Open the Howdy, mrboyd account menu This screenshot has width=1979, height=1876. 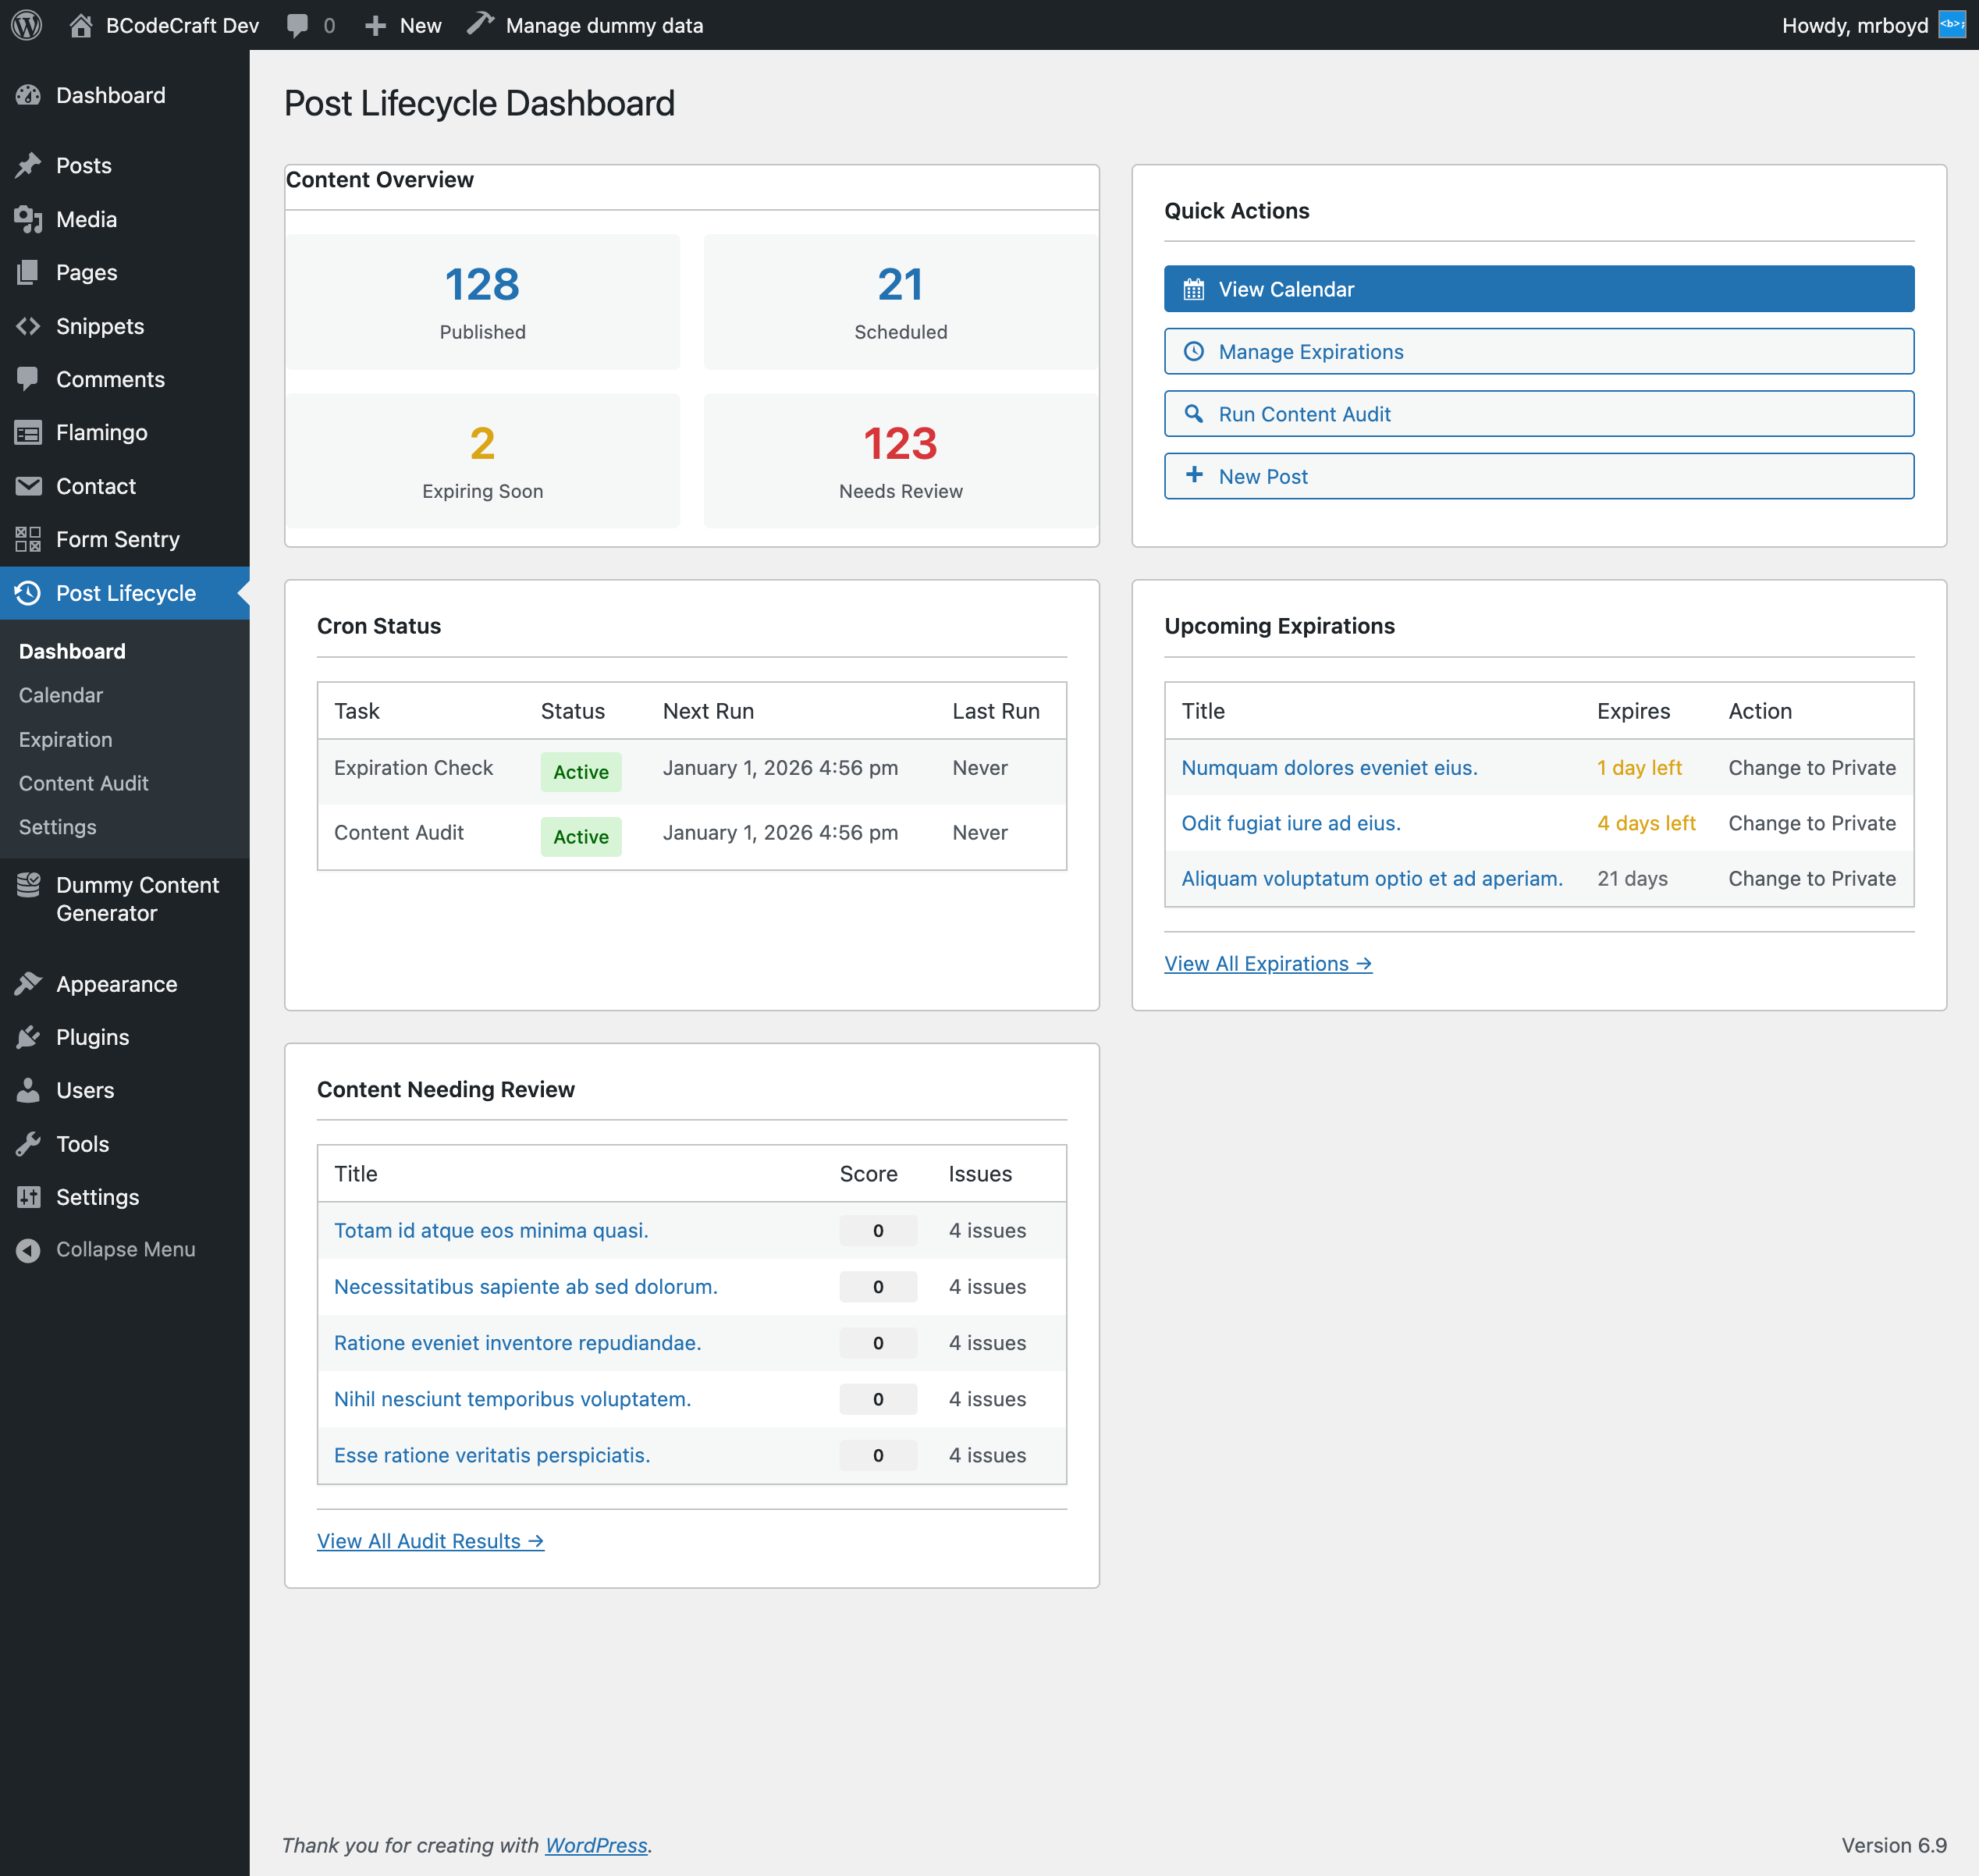1873,25
